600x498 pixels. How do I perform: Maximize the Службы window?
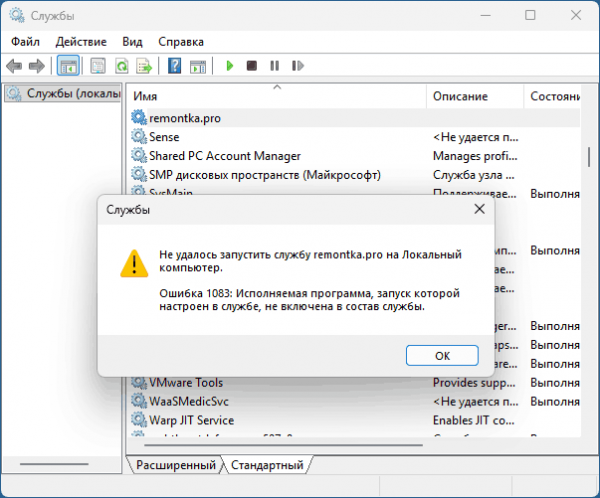[530, 15]
